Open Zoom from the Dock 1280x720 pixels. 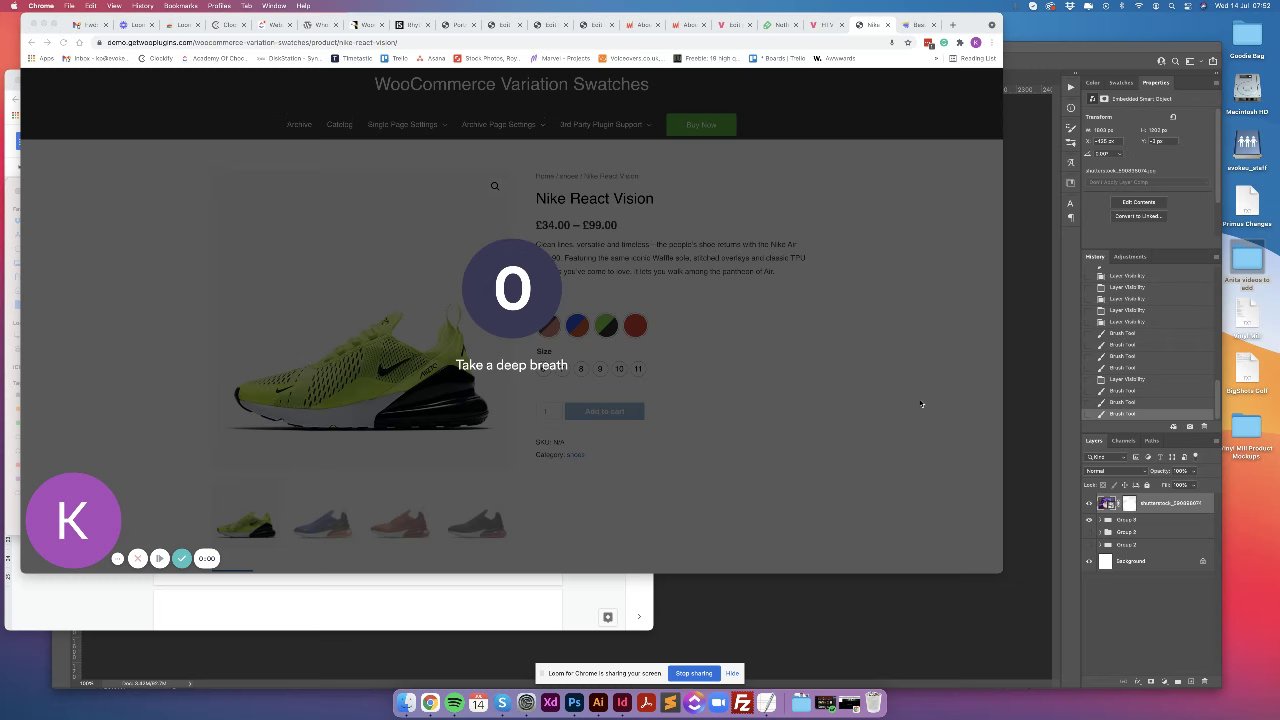[718, 704]
